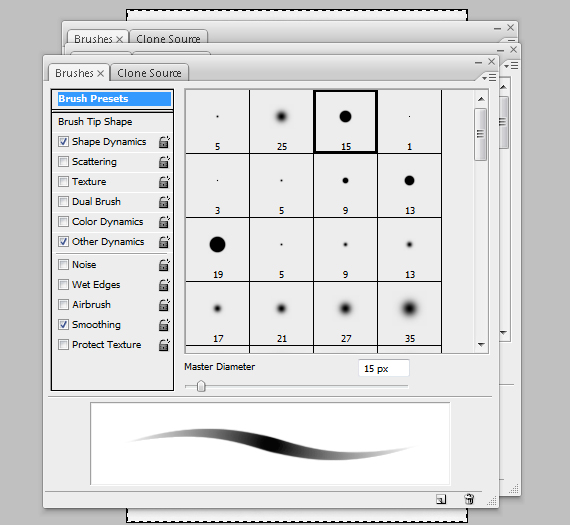This screenshot has width=570, height=525.
Task: Click lock icon beside Wet Edges
Action: (x=164, y=285)
